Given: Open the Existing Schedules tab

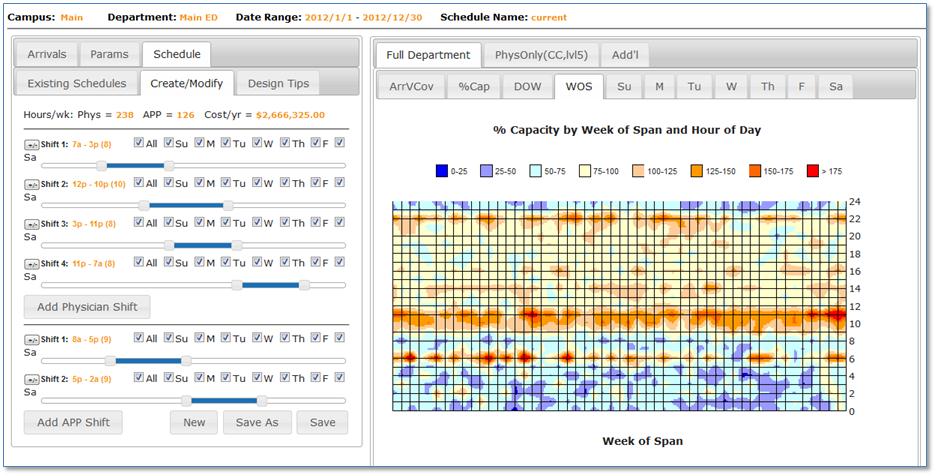Looking at the screenshot, I should click(77, 84).
